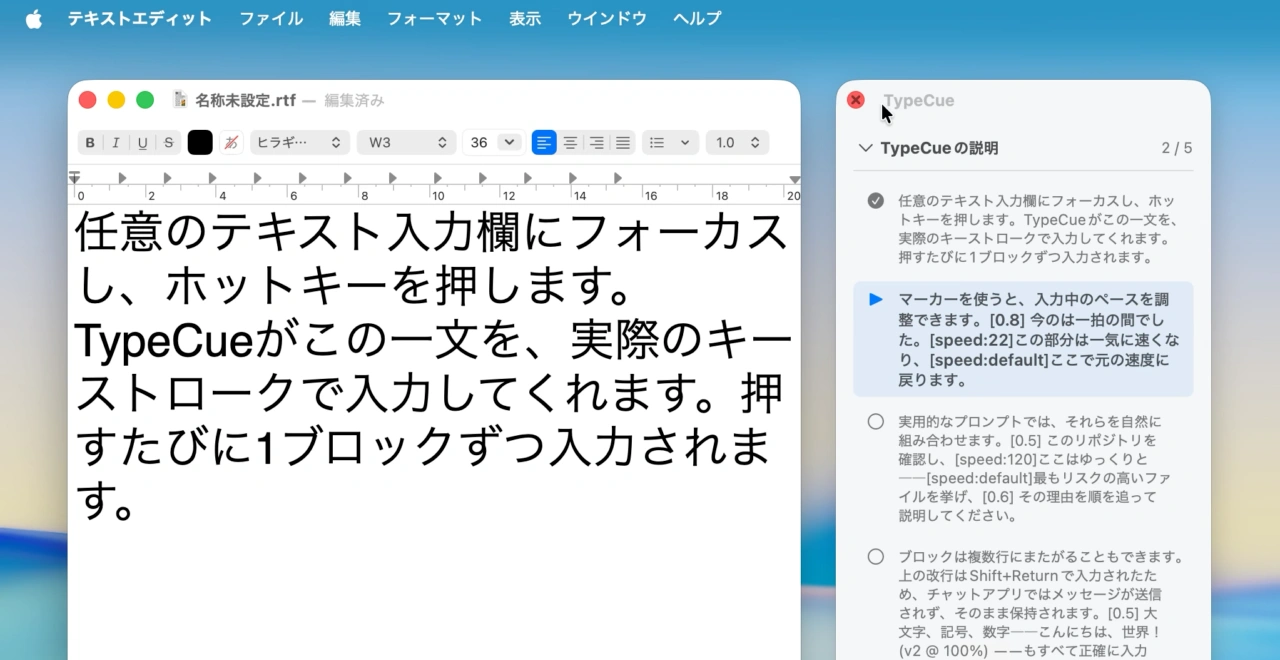Open the list bullets and numbering dropdown
Screen dimensions: 1280x660
tap(670, 143)
